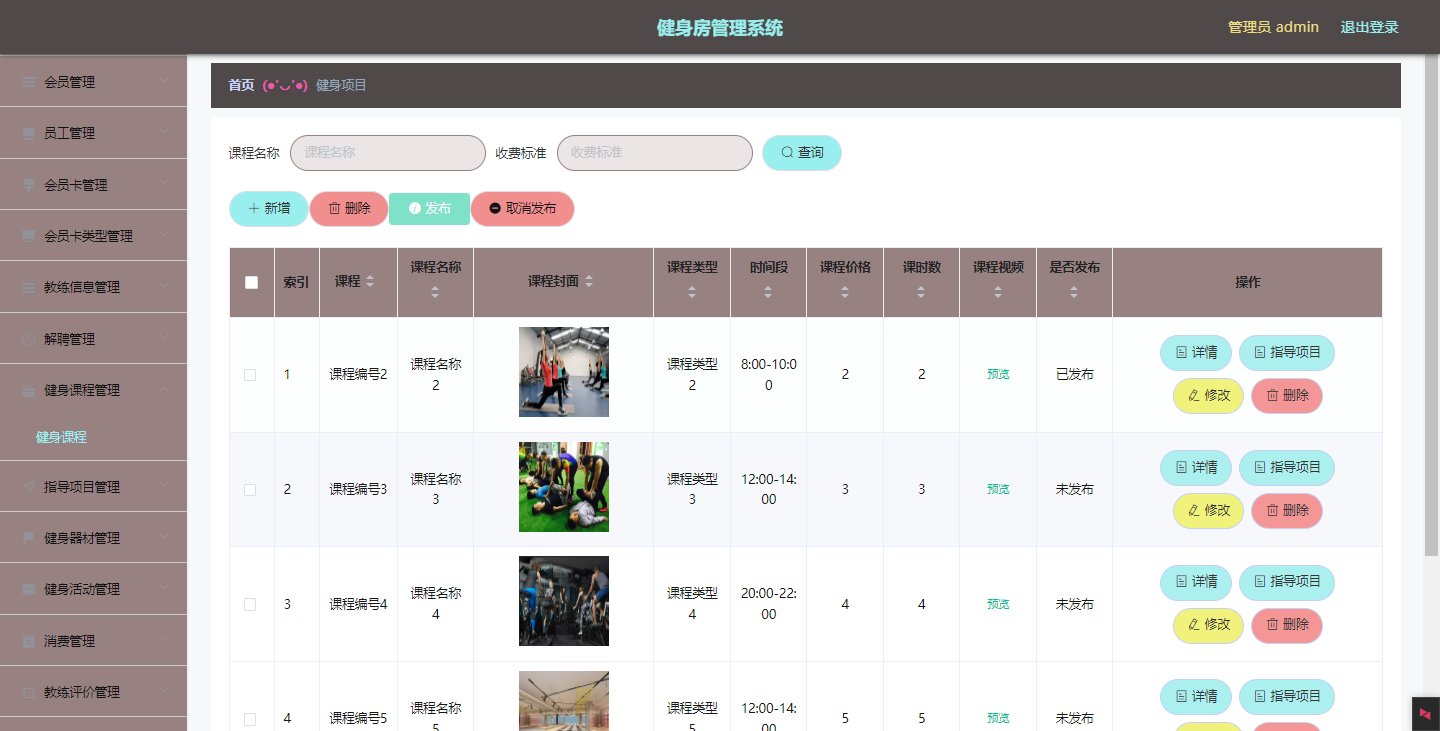Click the 健身活动管理 sidebar icon
1440x731 pixels.
click(28, 589)
